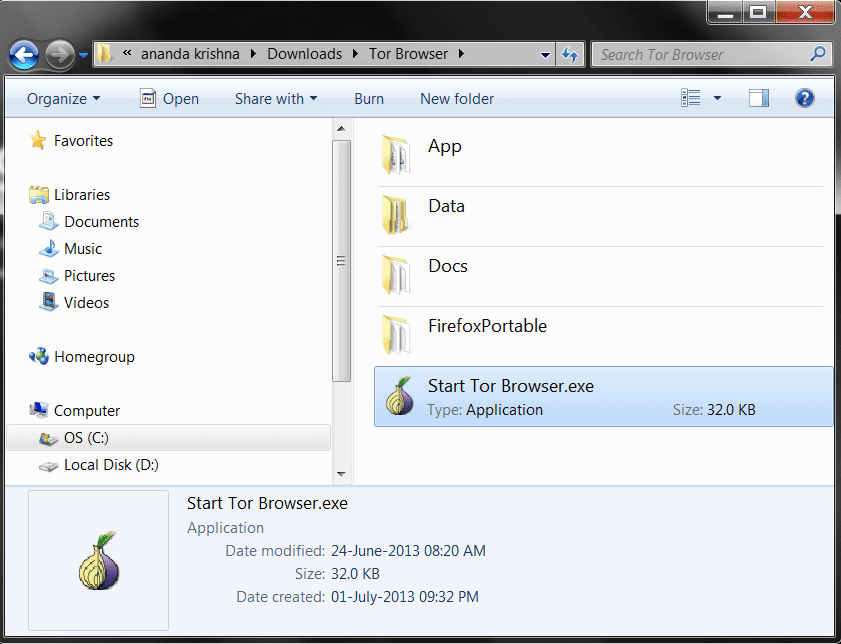This screenshot has width=841, height=644.
Task: Click the Videos filmstrip icon
Action: tap(48, 301)
